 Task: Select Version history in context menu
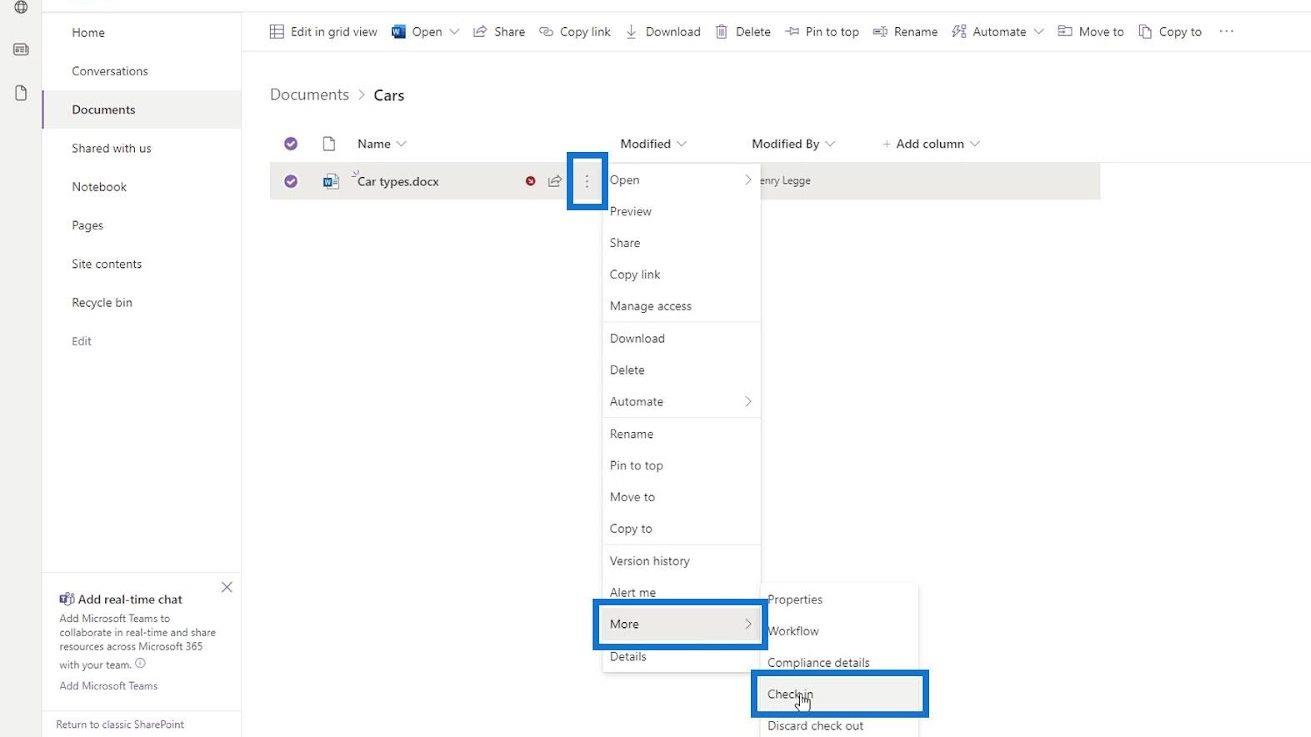coord(681,561)
